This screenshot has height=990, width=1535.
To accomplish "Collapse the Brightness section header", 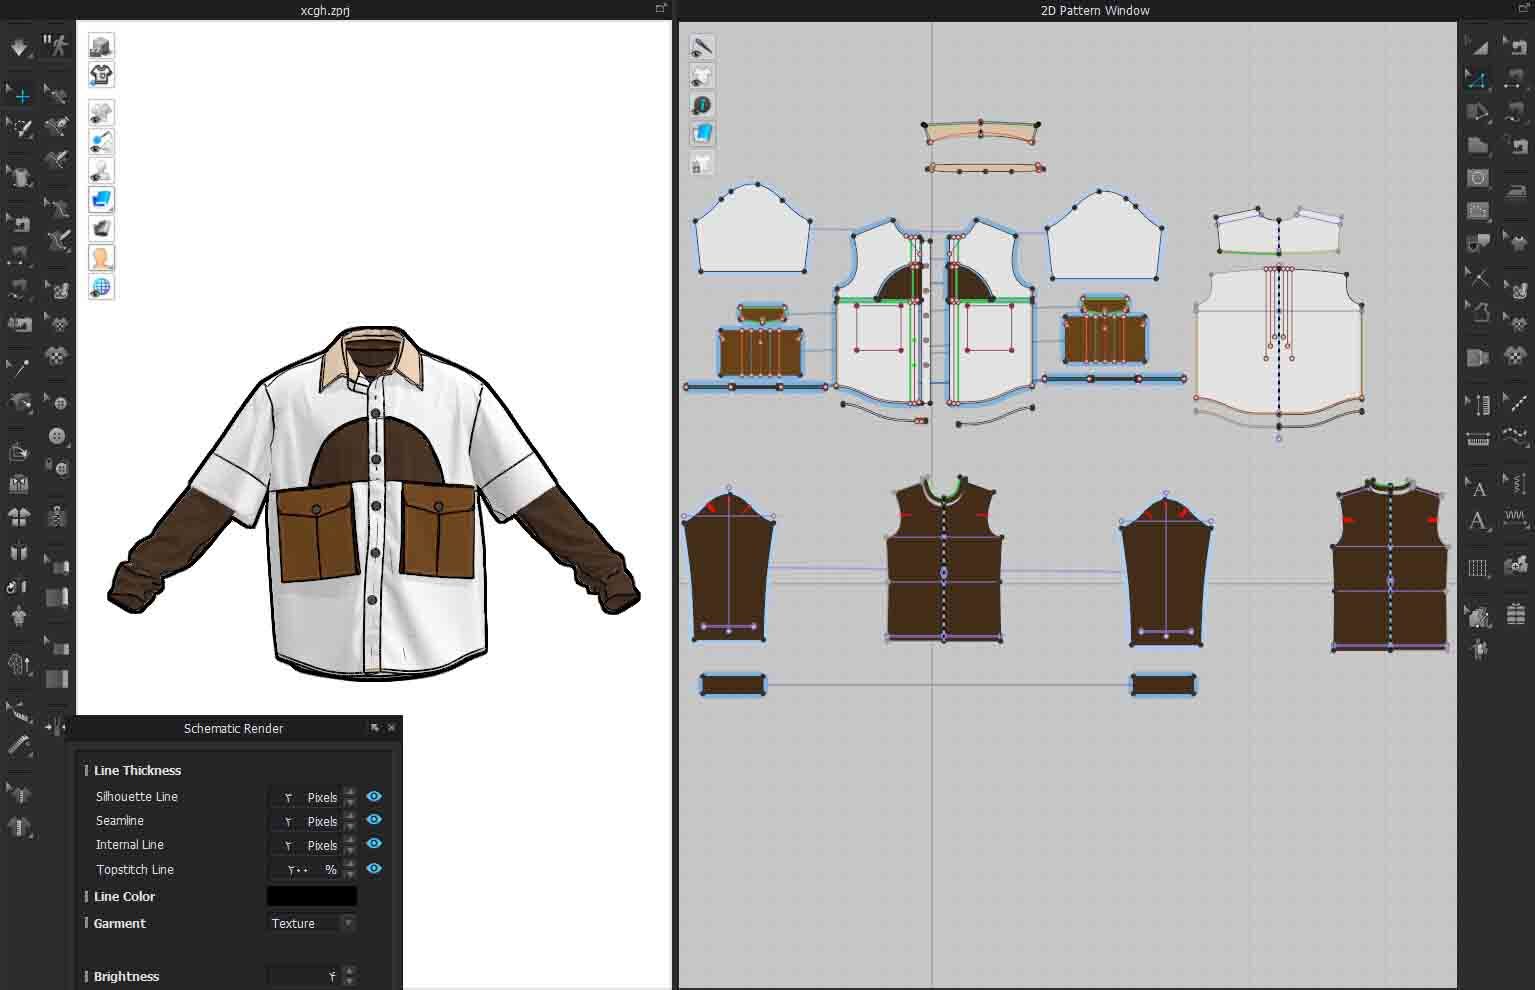I will 126,976.
